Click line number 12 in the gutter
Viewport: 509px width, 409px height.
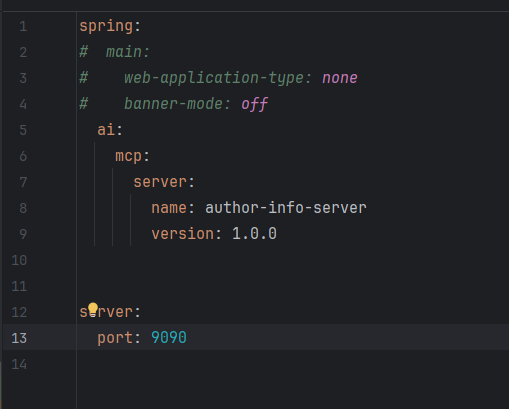pyautogui.click(x=19, y=312)
